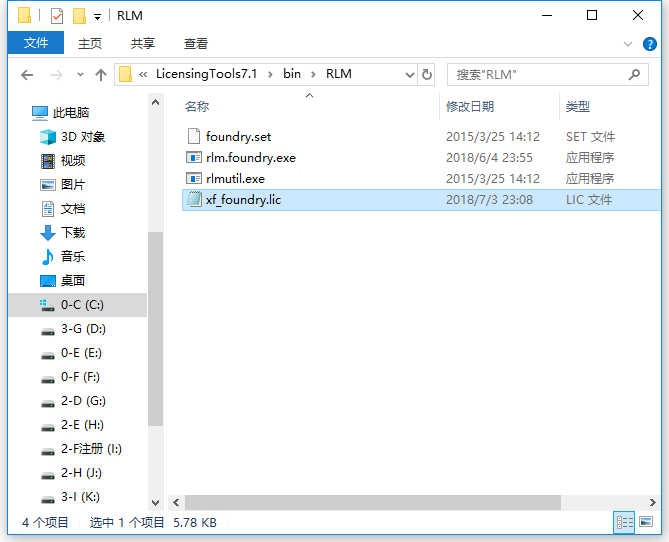Expand the ribbon with the chevron
This screenshot has height=542, width=669.
628,44
